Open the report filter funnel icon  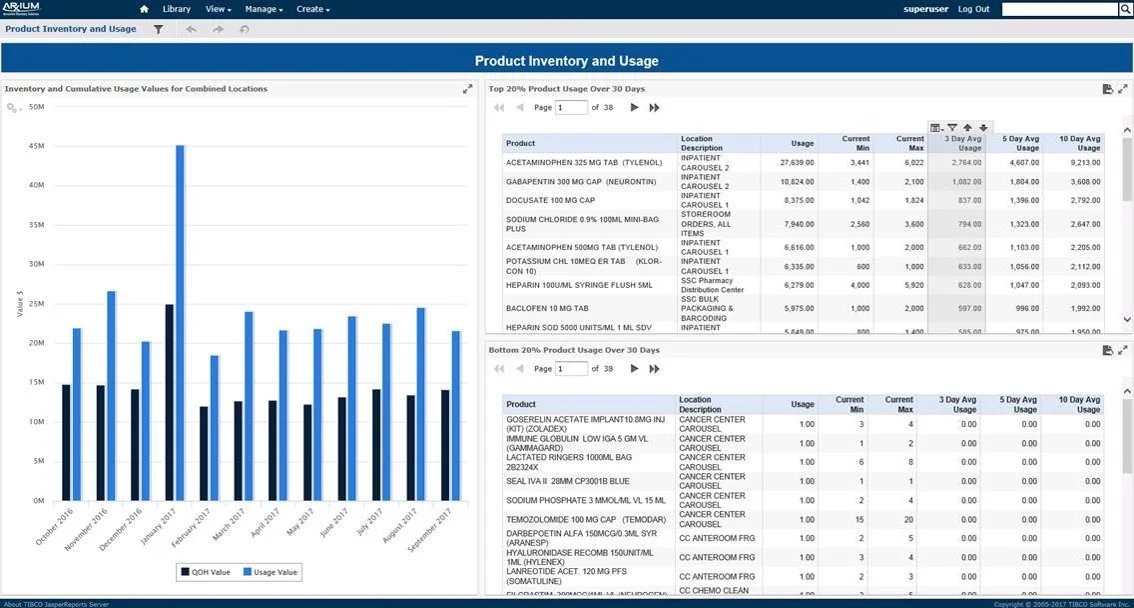point(157,29)
